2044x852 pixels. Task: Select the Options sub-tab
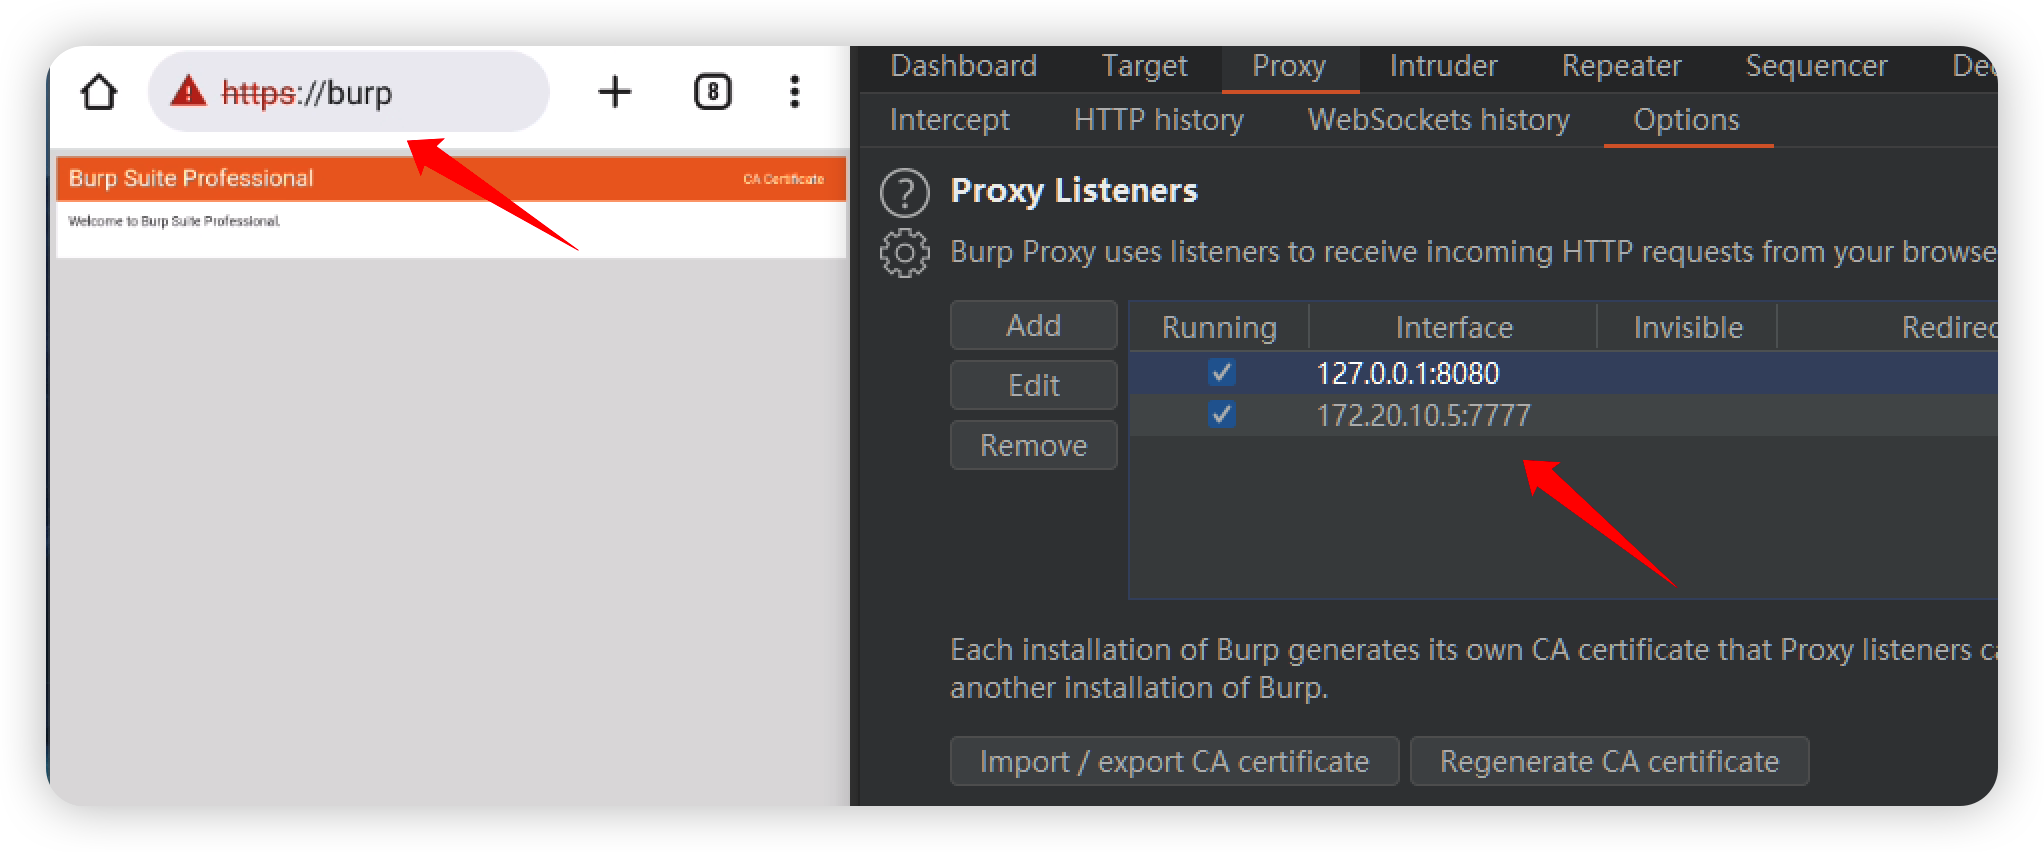[x=1687, y=120]
